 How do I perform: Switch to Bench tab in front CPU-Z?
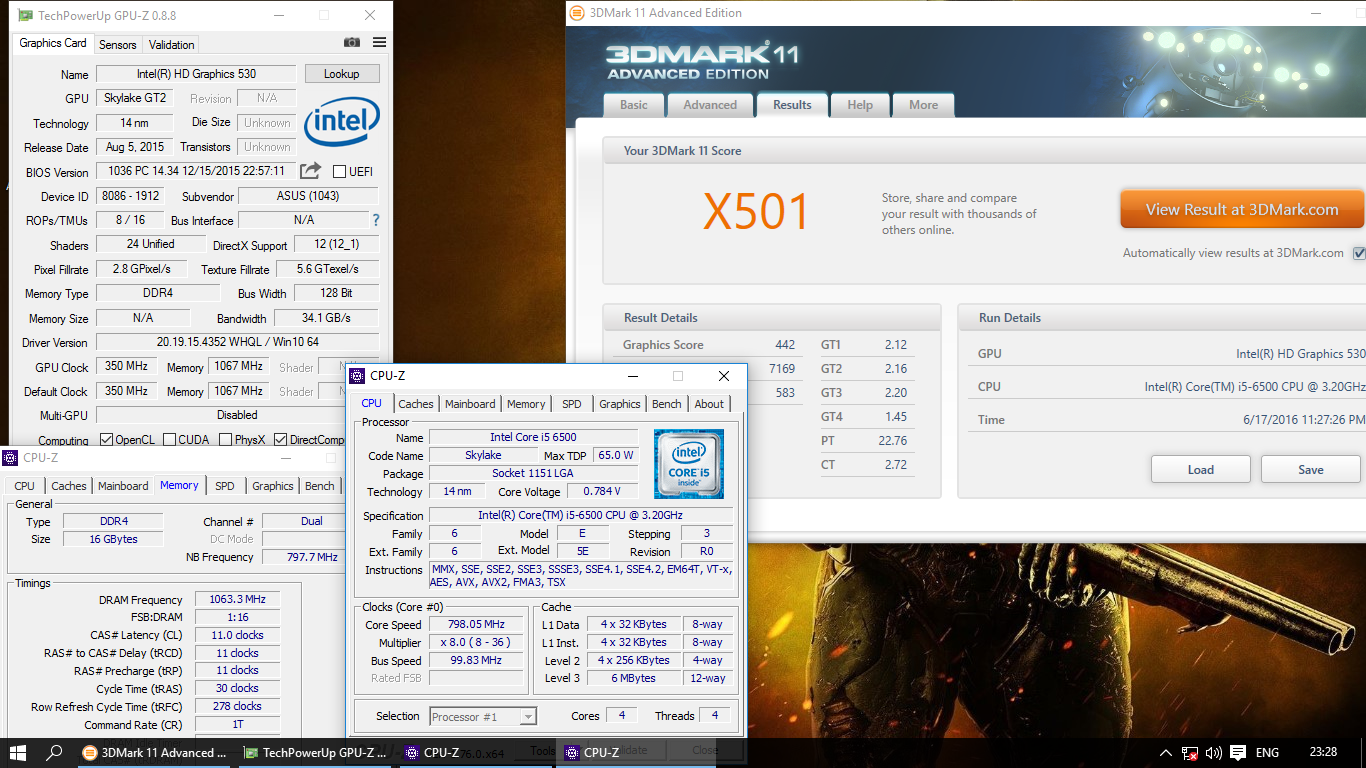pyautogui.click(x=667, y=404)
